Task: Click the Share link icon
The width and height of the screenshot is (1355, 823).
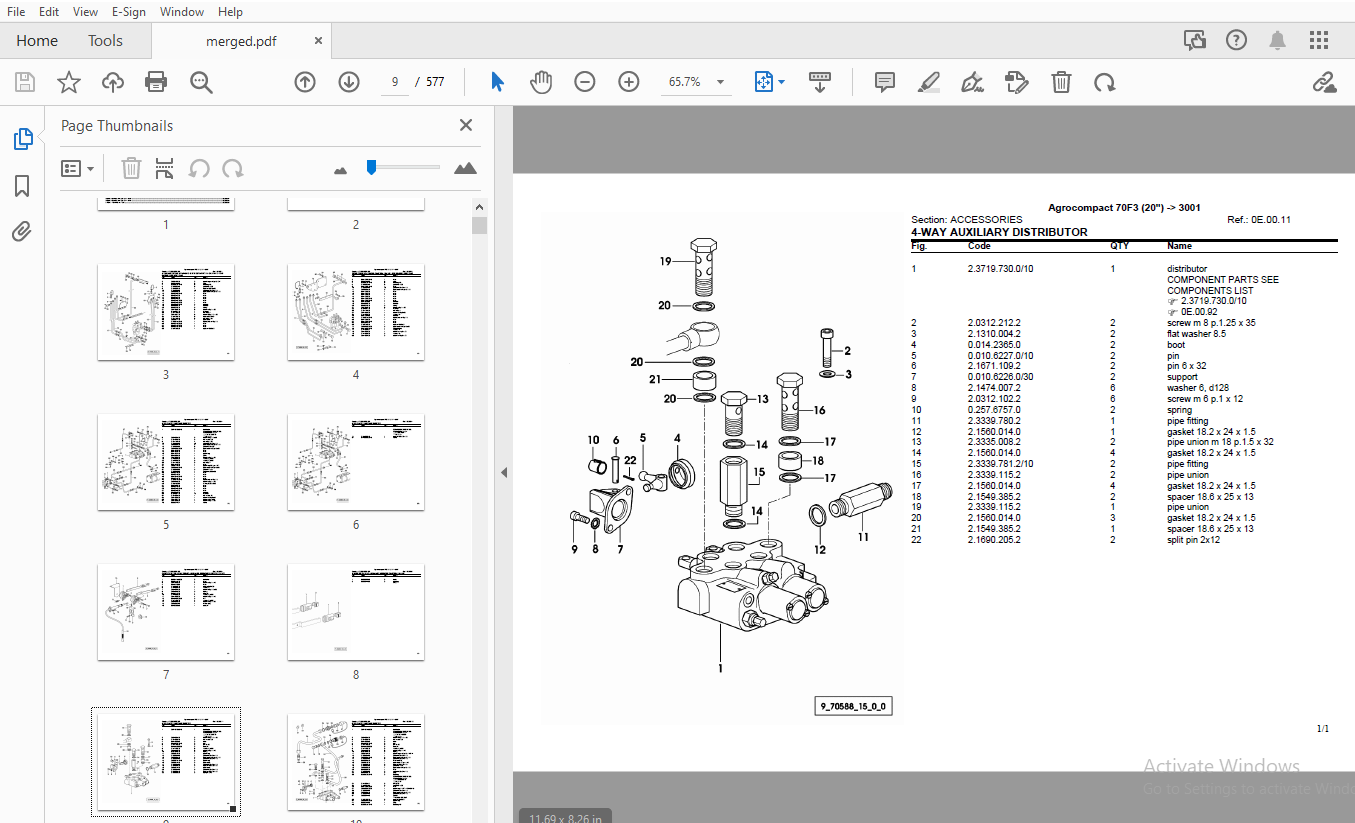Action: click(1324, 82)
